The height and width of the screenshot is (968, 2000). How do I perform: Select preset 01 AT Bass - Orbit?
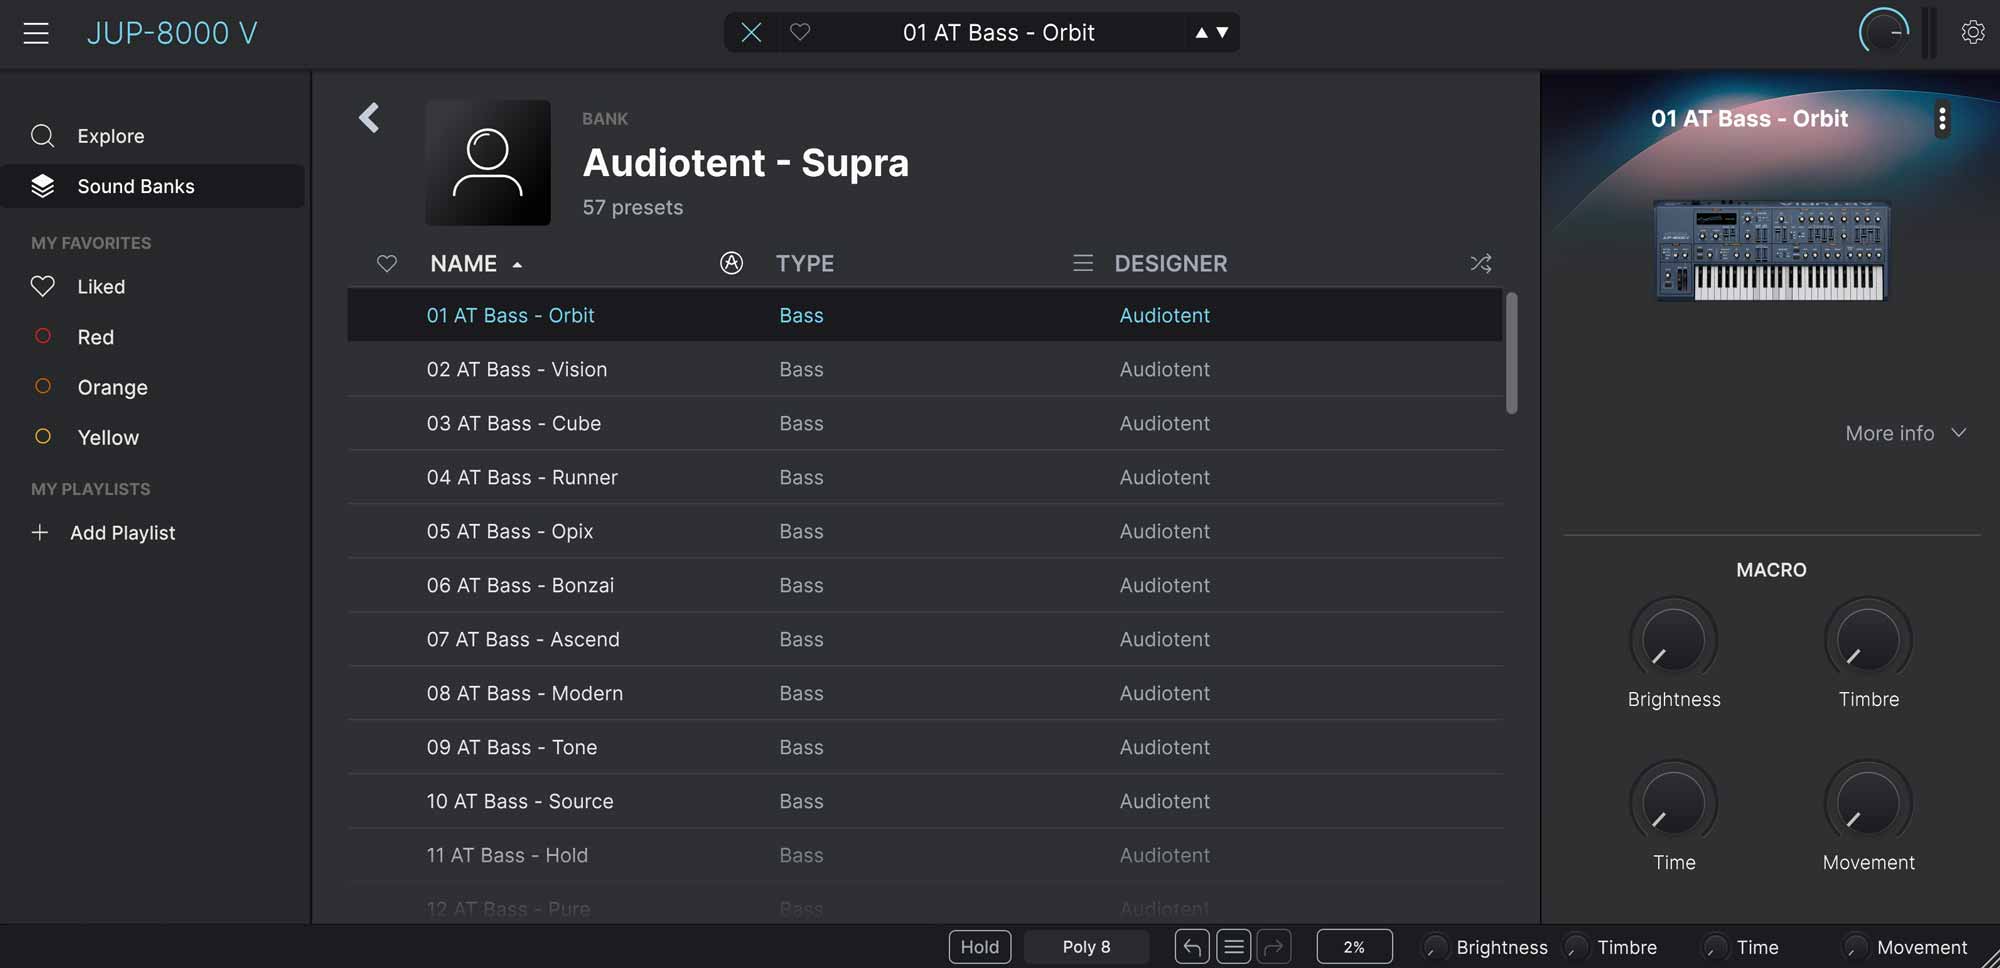click(925, 315)
